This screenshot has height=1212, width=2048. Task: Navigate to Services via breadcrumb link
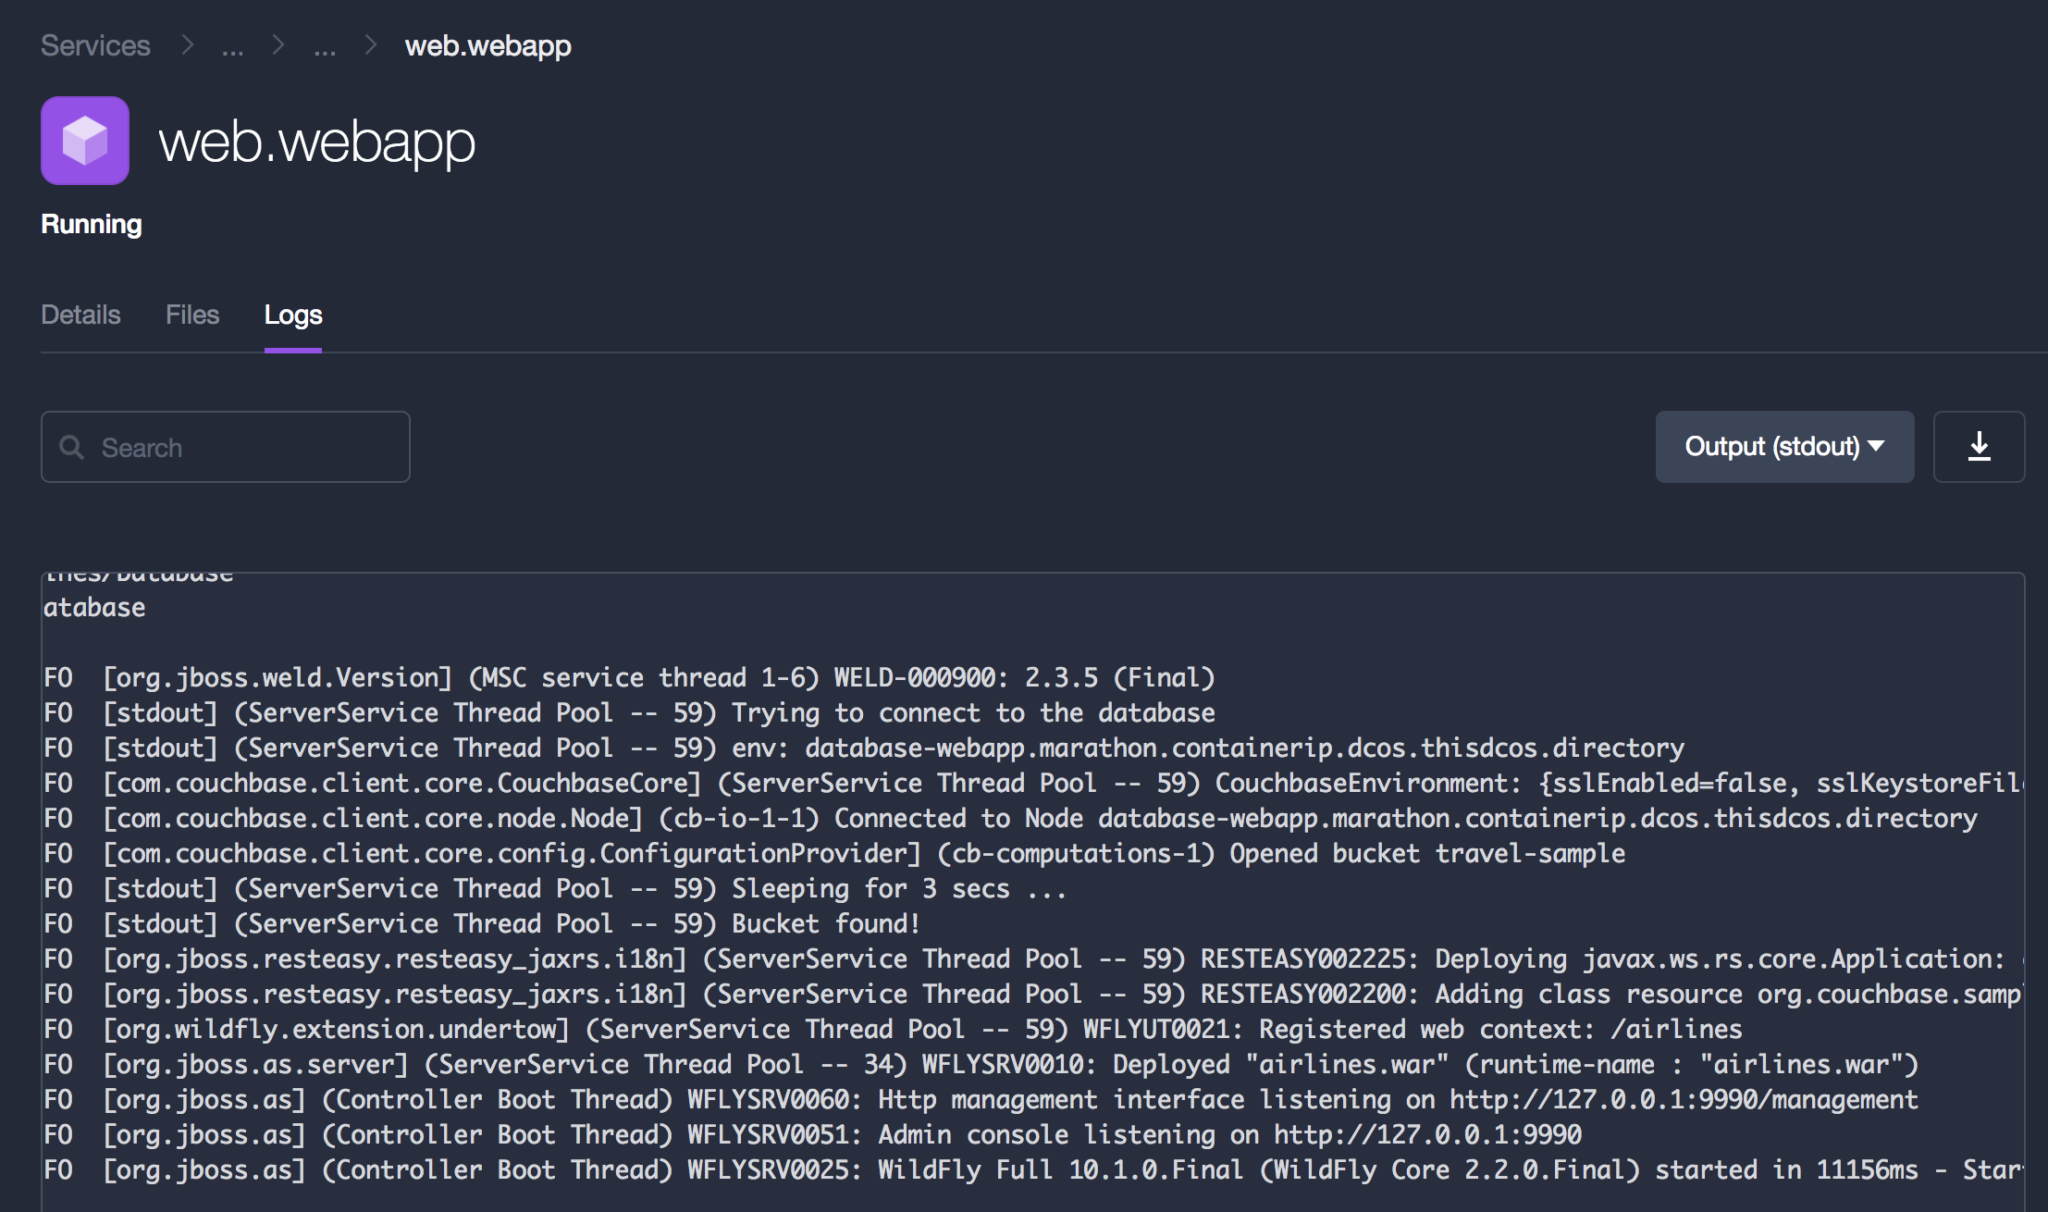coord(95,45)
